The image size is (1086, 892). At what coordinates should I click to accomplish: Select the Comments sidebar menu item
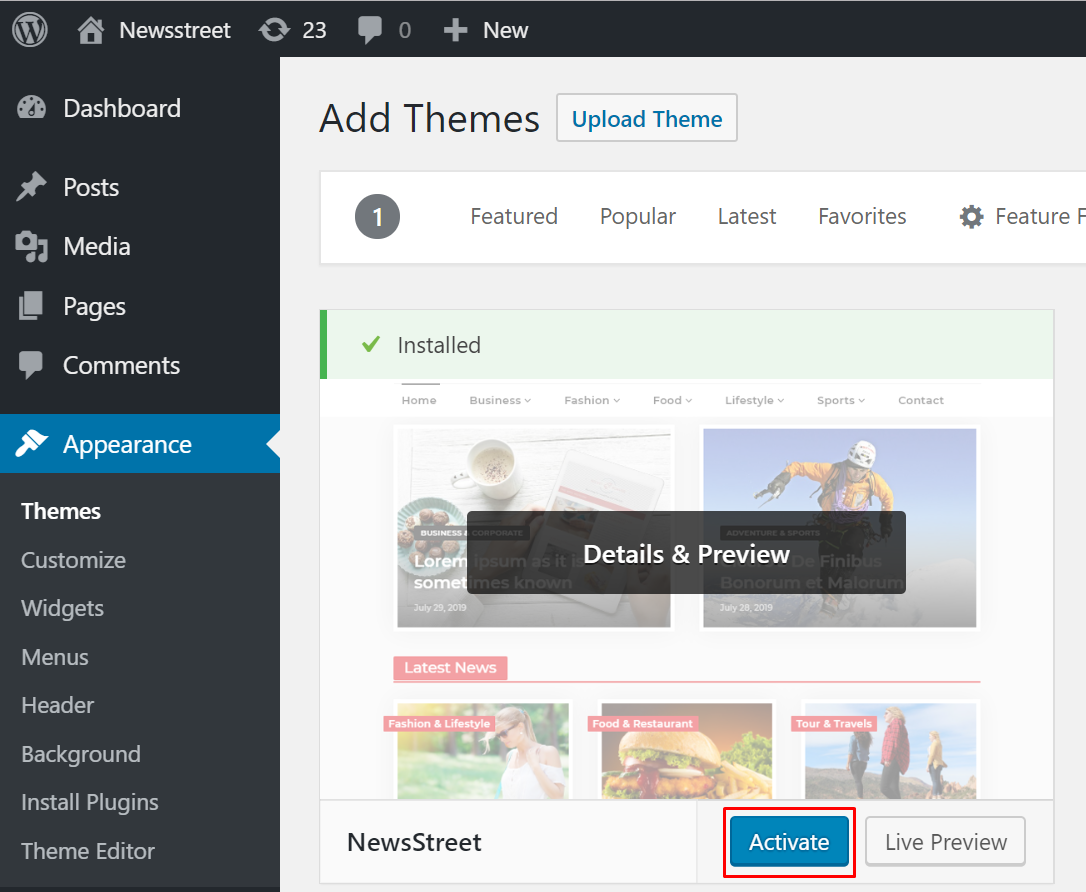pos(121,366)
